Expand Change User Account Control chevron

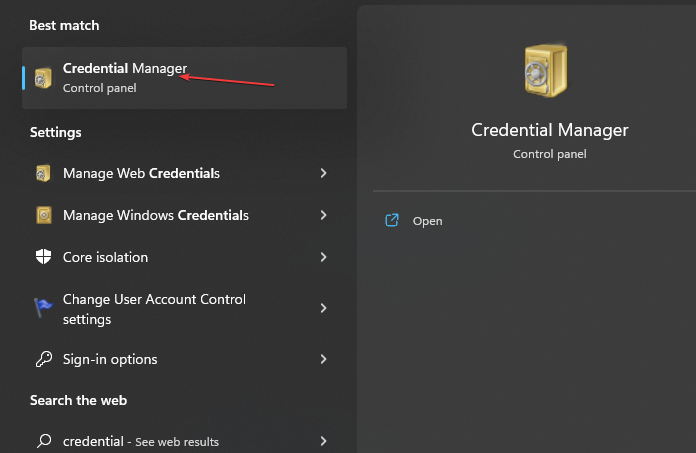pos(324,308)
